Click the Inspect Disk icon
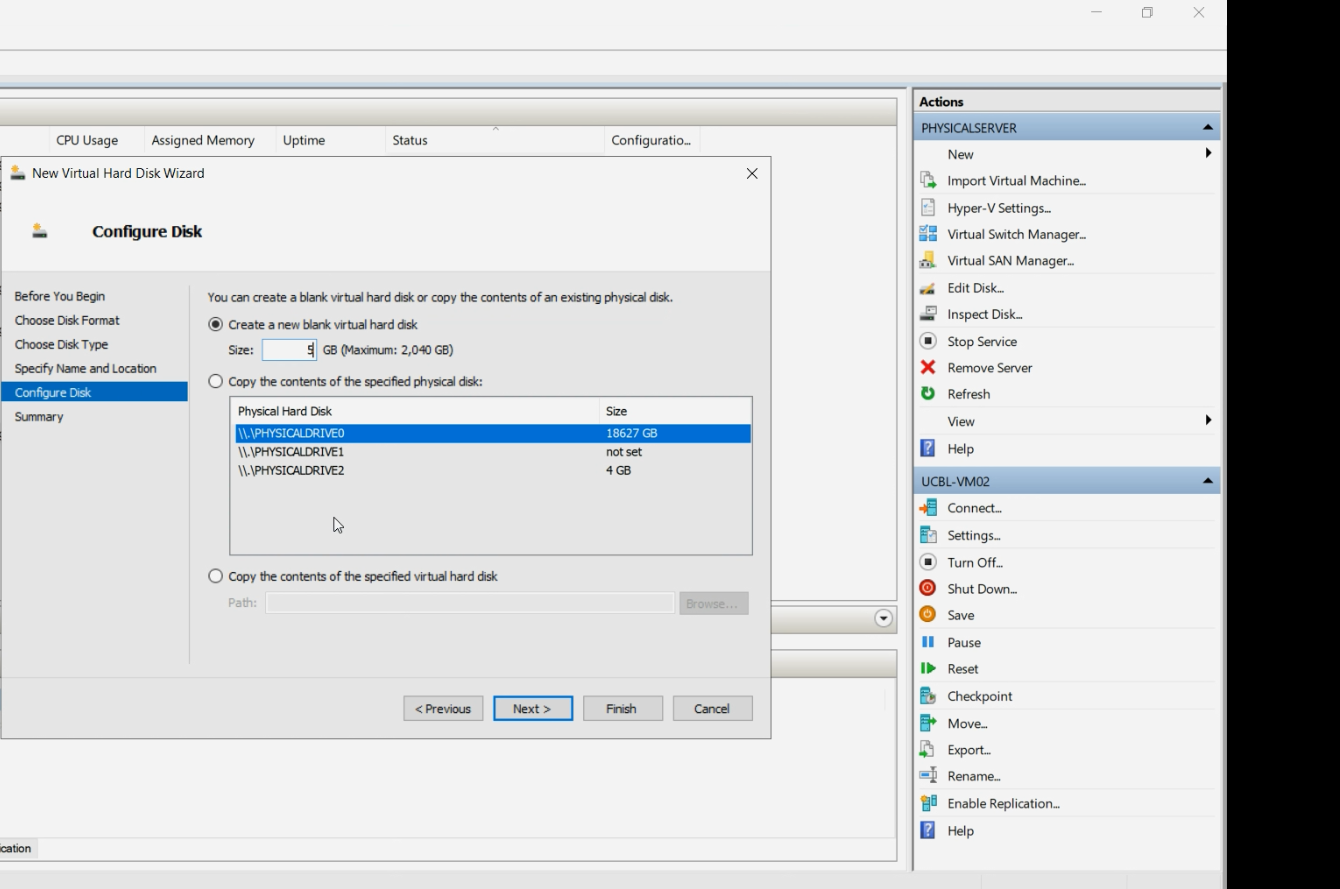Screen dimensions: 1340x889 (928, 314)
